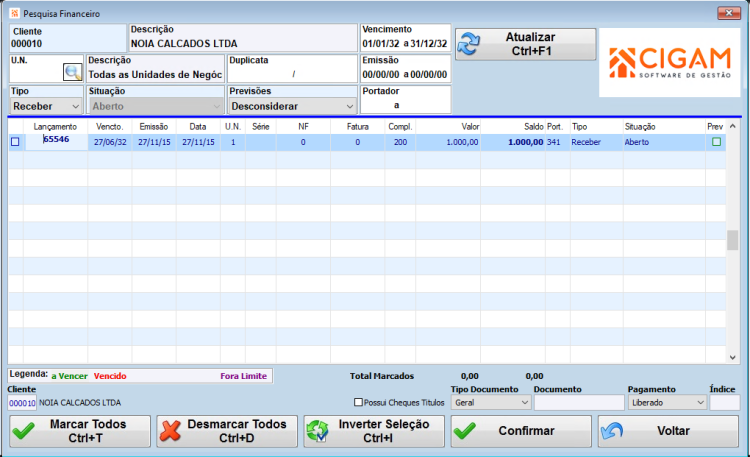Toggle the Prev checkbox on row 65546

pyautogui.click(x=716, y=142)
